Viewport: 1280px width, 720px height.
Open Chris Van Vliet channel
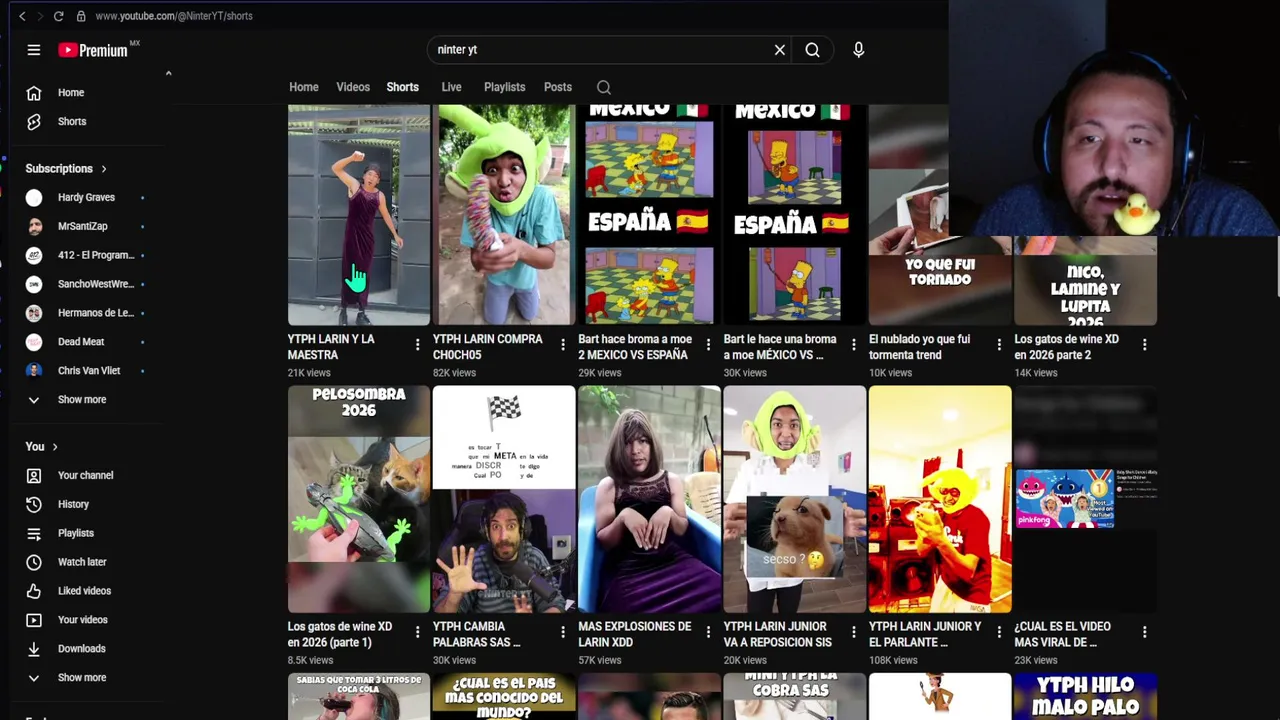coord(88,371)
